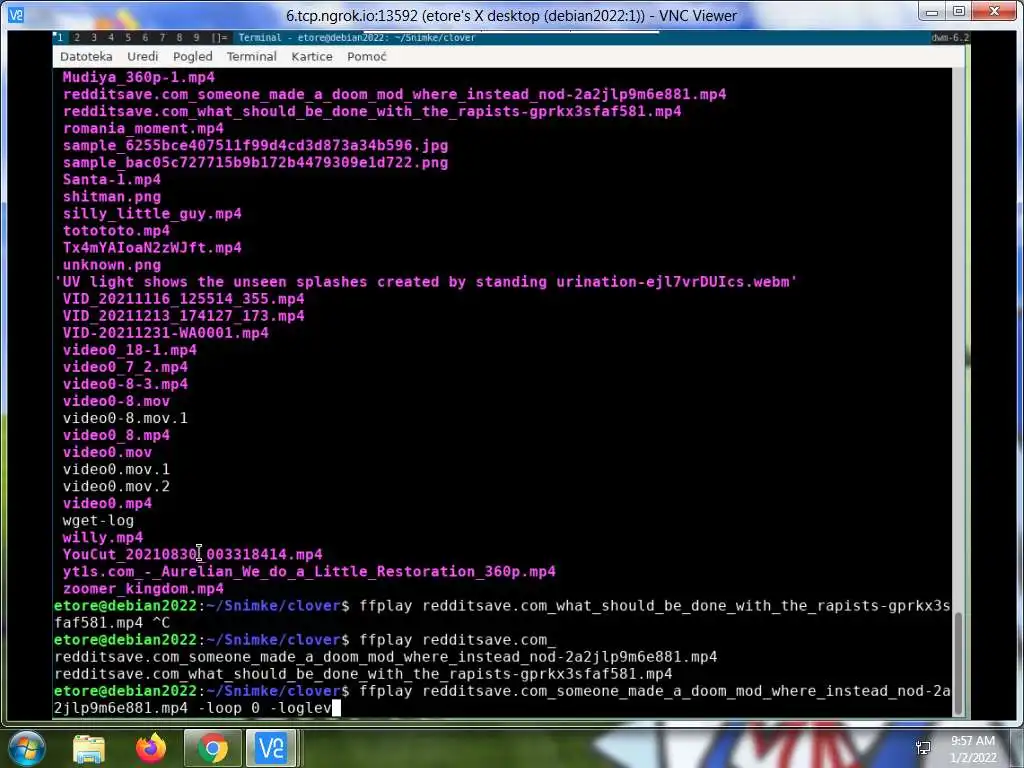Switch to dwm tag 9
1024x768 pixels.
[x=196, y=38]
